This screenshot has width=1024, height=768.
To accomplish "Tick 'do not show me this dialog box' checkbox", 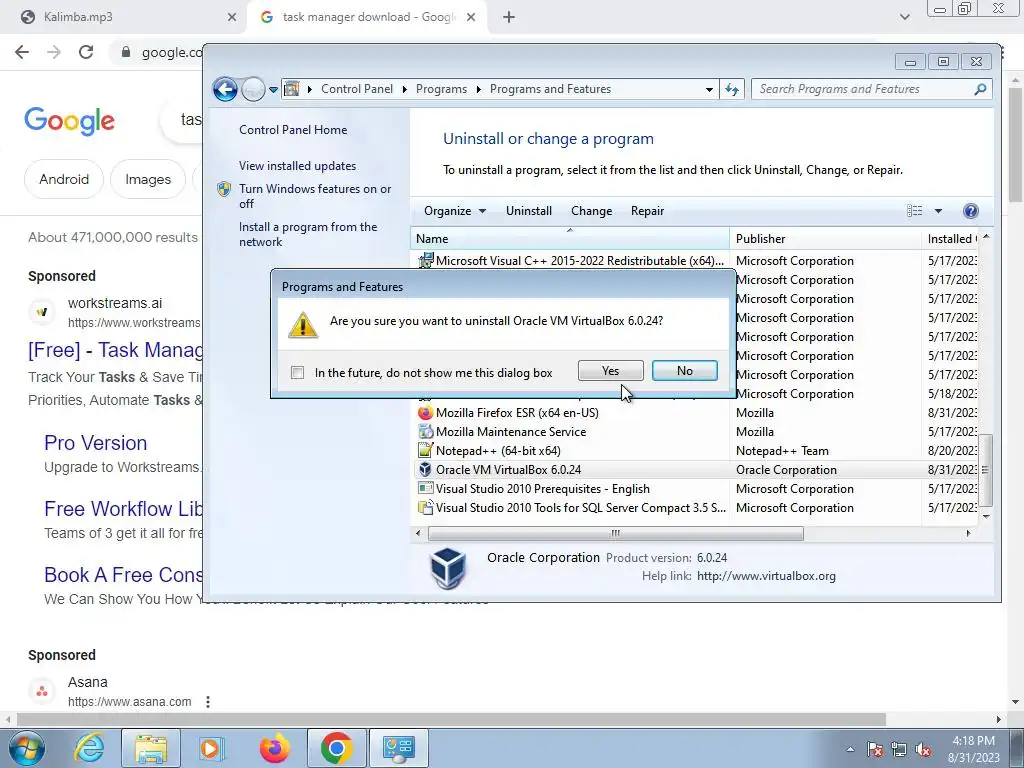I will point(298,373).
